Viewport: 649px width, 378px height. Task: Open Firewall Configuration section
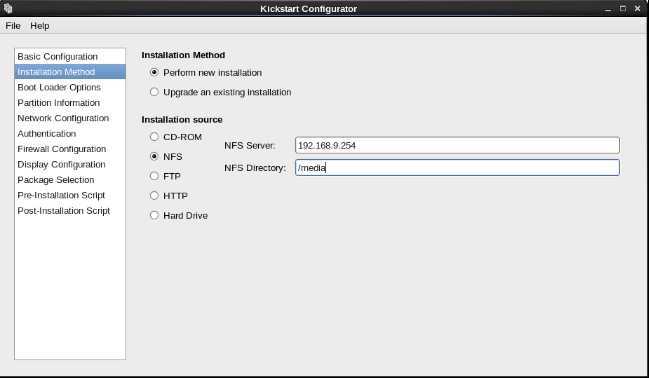(70, 149)
